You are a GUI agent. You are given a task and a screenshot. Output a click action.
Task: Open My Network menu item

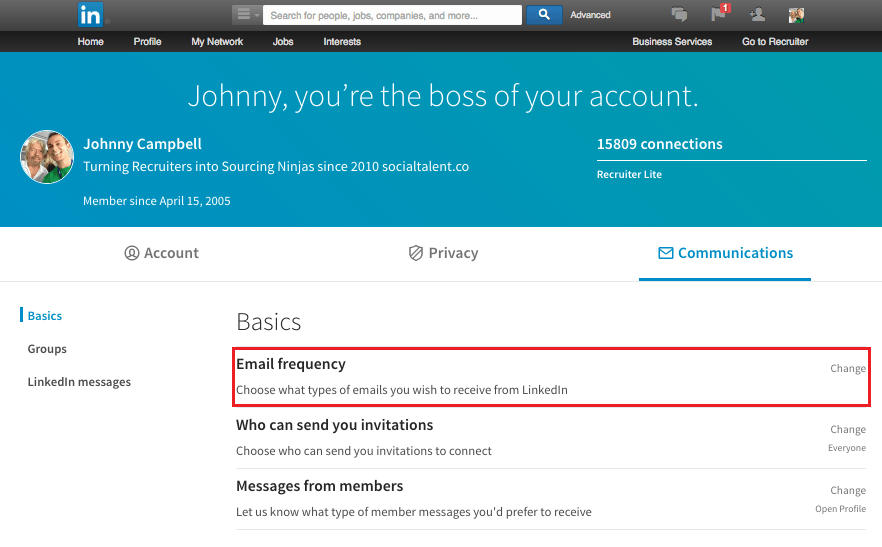(217, 42)
